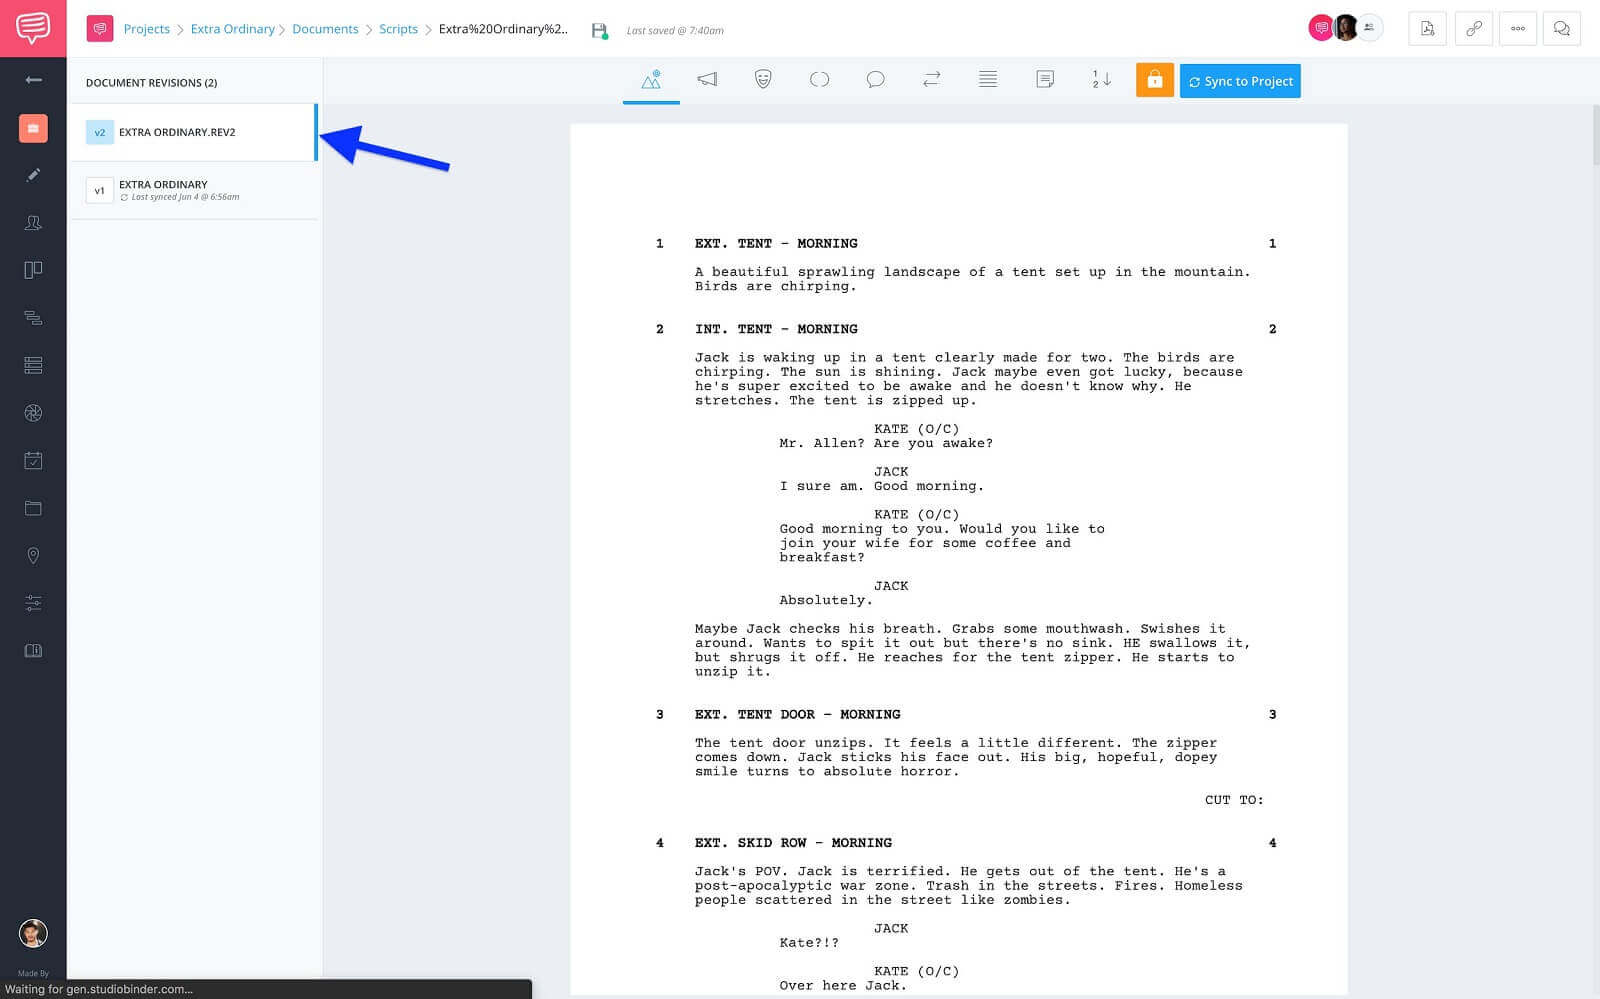This screenshot has width=1600, height=999.
Task: Open the v1 EXTRA ORDINARY revision
Action: tap(163, 190)
